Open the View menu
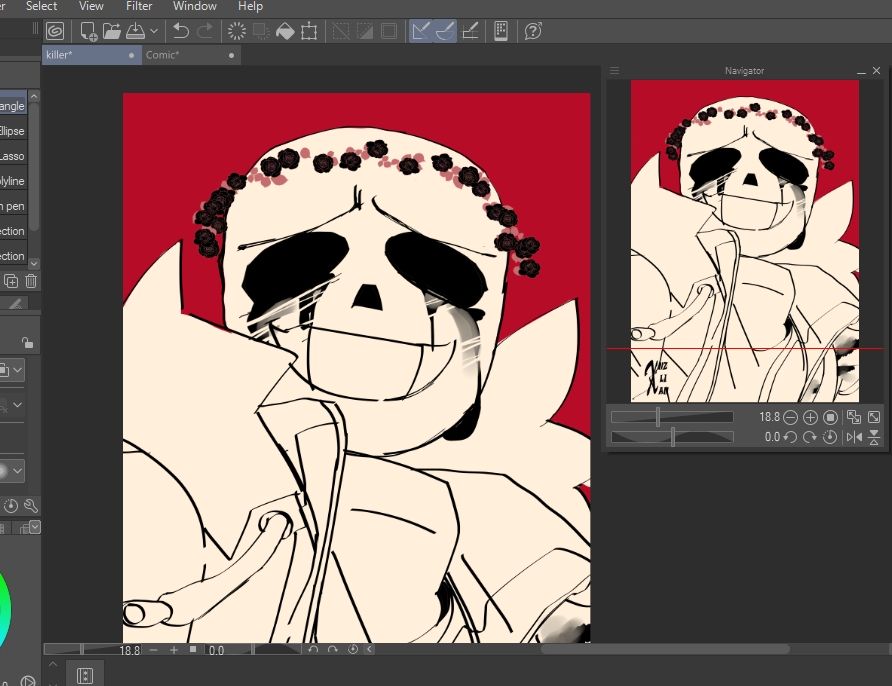This screenshot has width=892, height=686. 91,6
